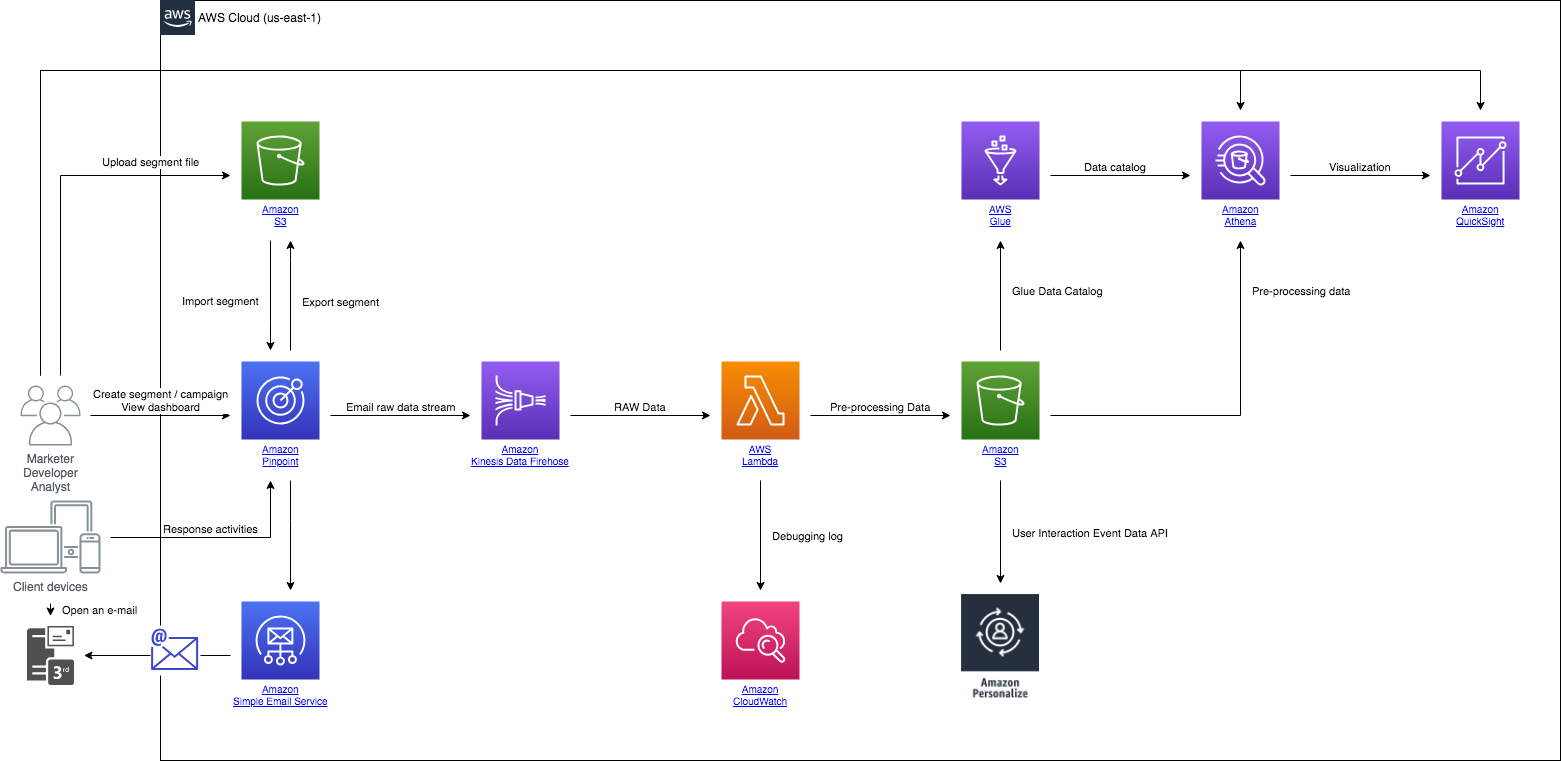The image size is (1561, 761).
Task: Click the AWS Glue icon
Action: point(1000,161)
